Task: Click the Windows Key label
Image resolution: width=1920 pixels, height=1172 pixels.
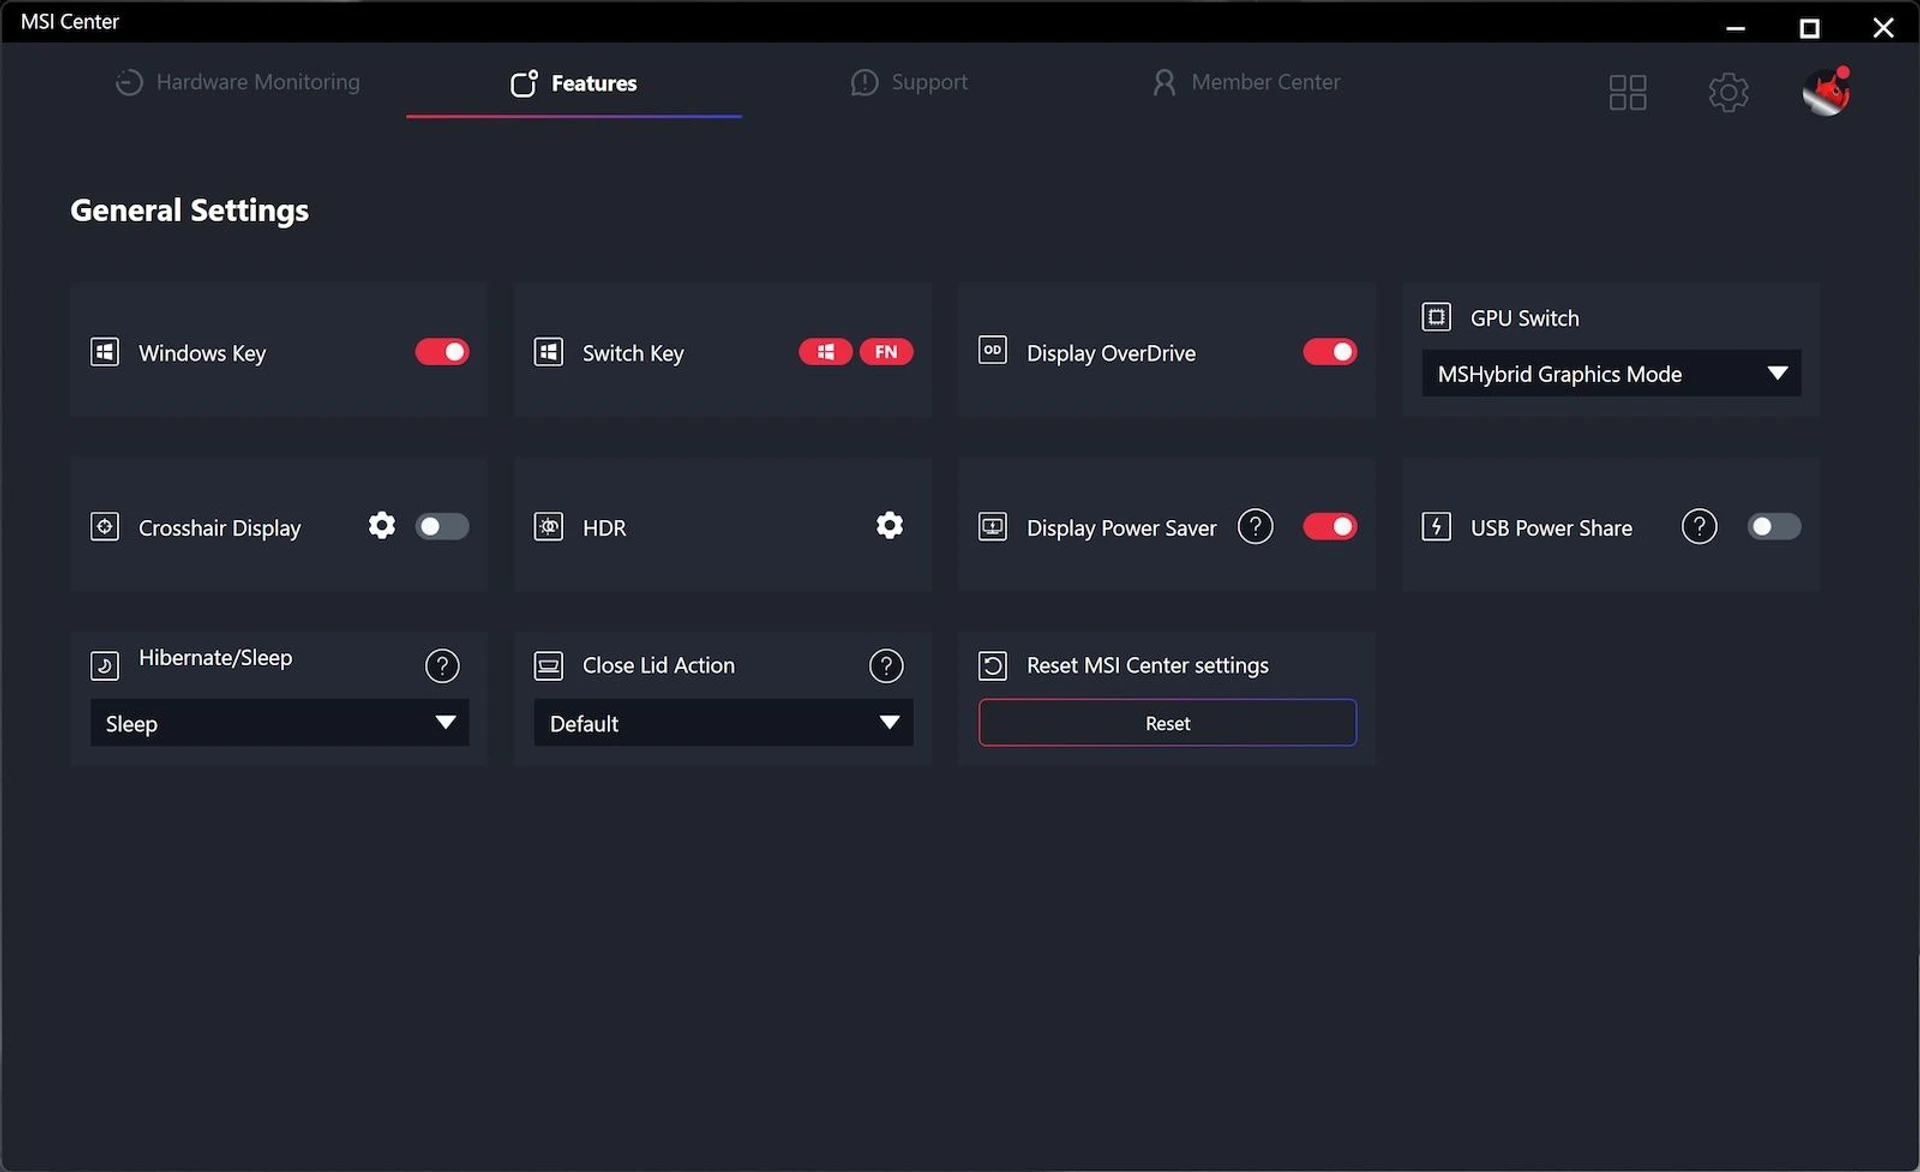Action: pos(202,353)
